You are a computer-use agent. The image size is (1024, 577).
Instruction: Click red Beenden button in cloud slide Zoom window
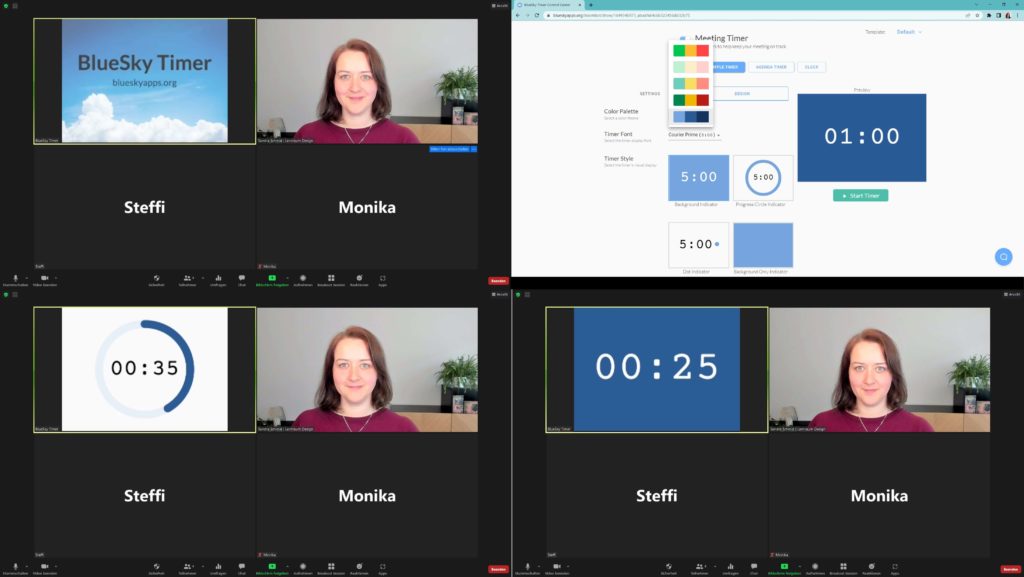[x=497, y=281]
